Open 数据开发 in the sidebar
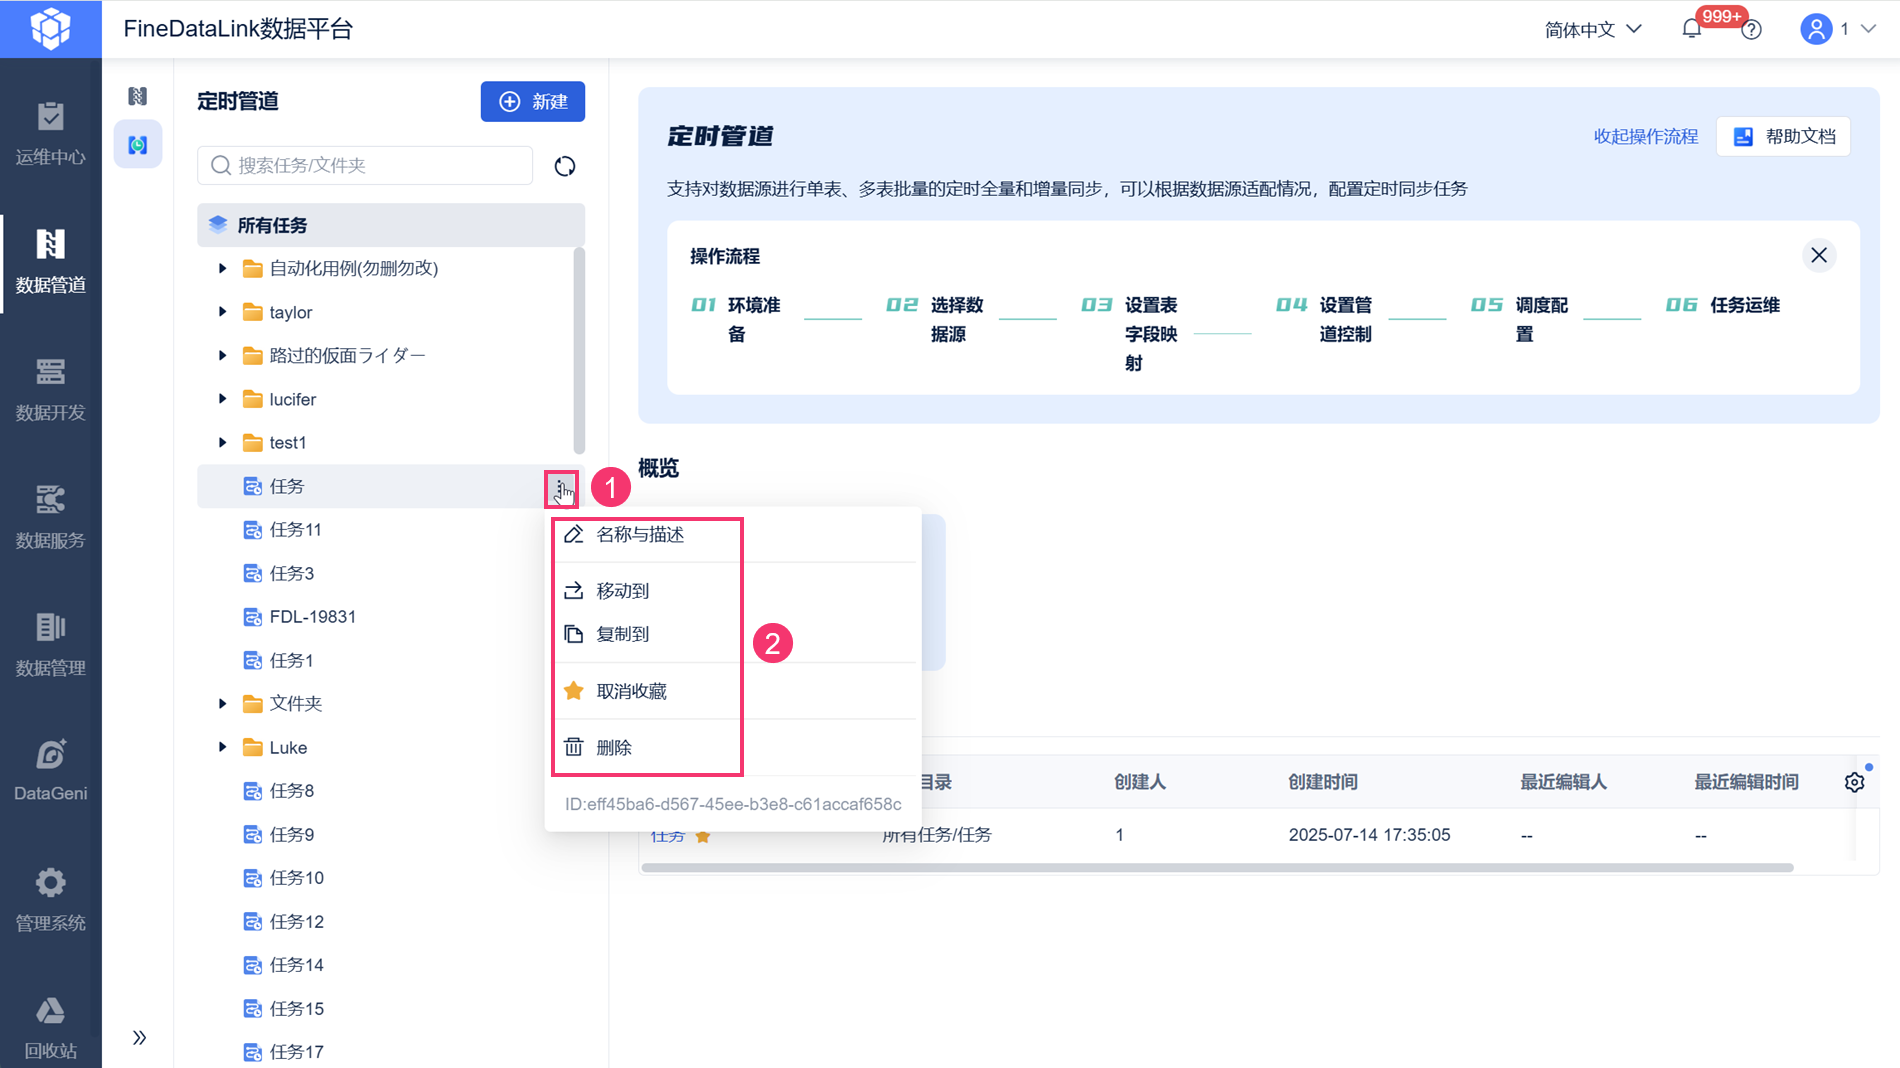 pos(51,389)
